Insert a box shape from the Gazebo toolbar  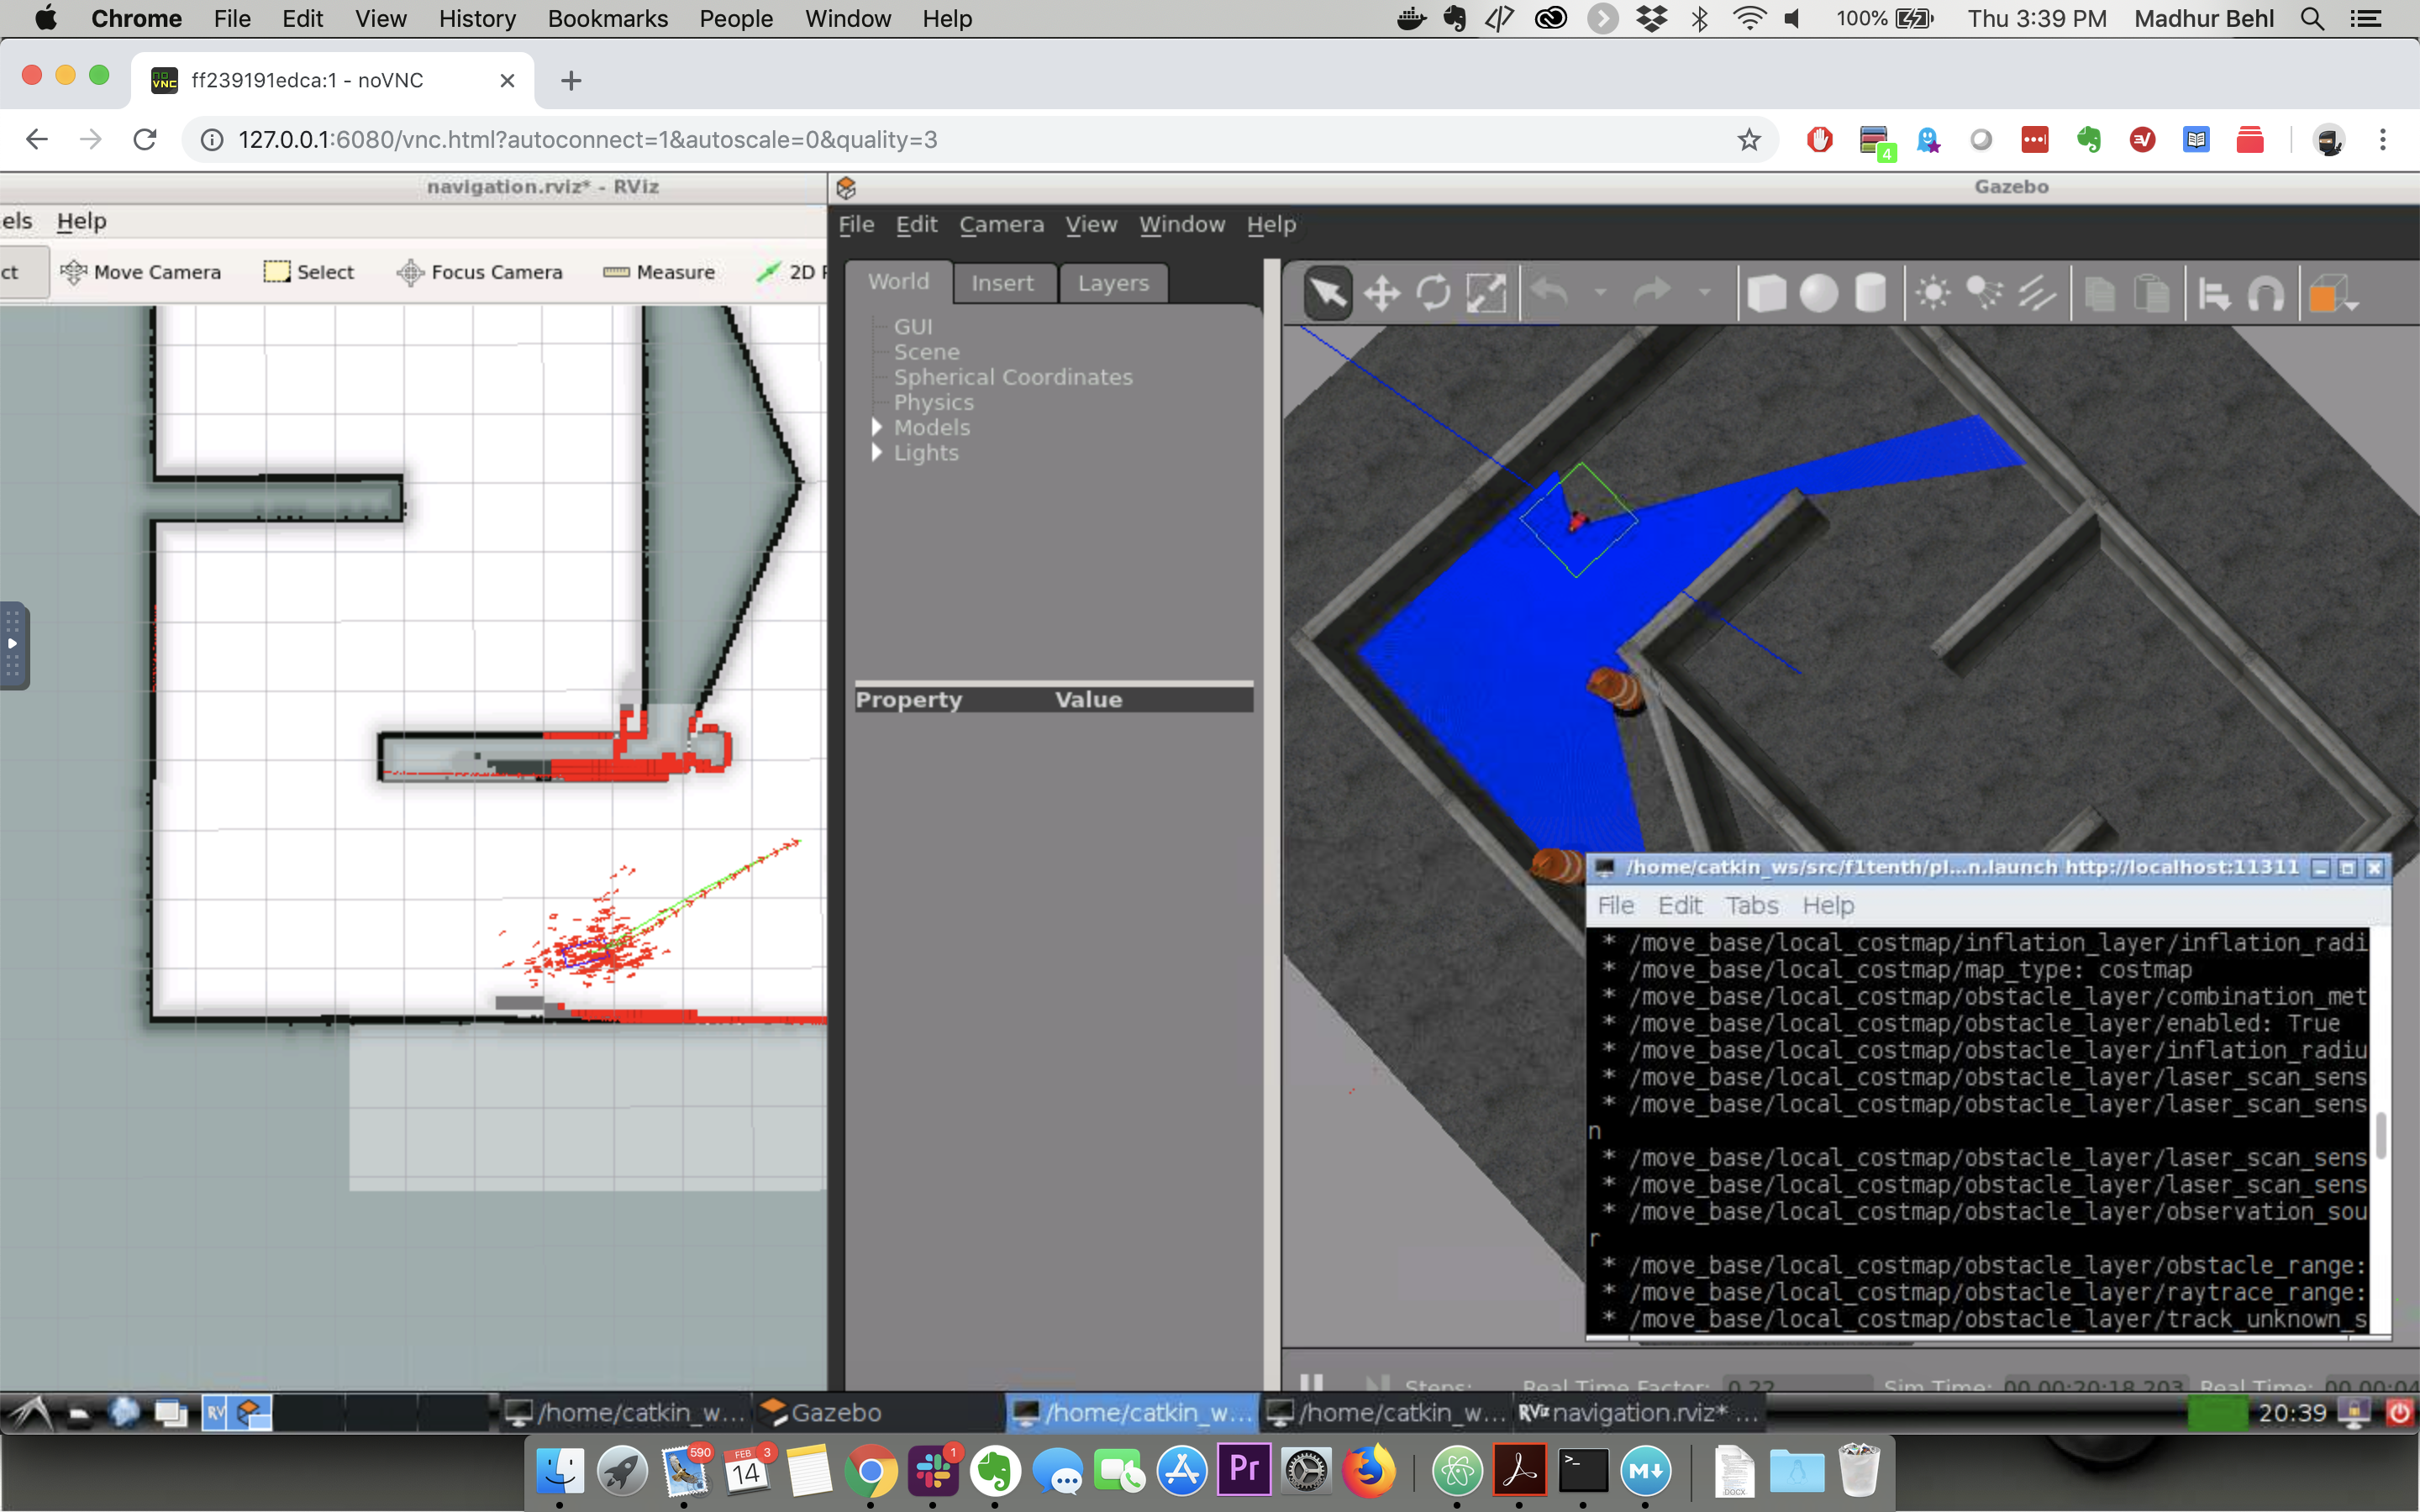tap(1766, 294)
